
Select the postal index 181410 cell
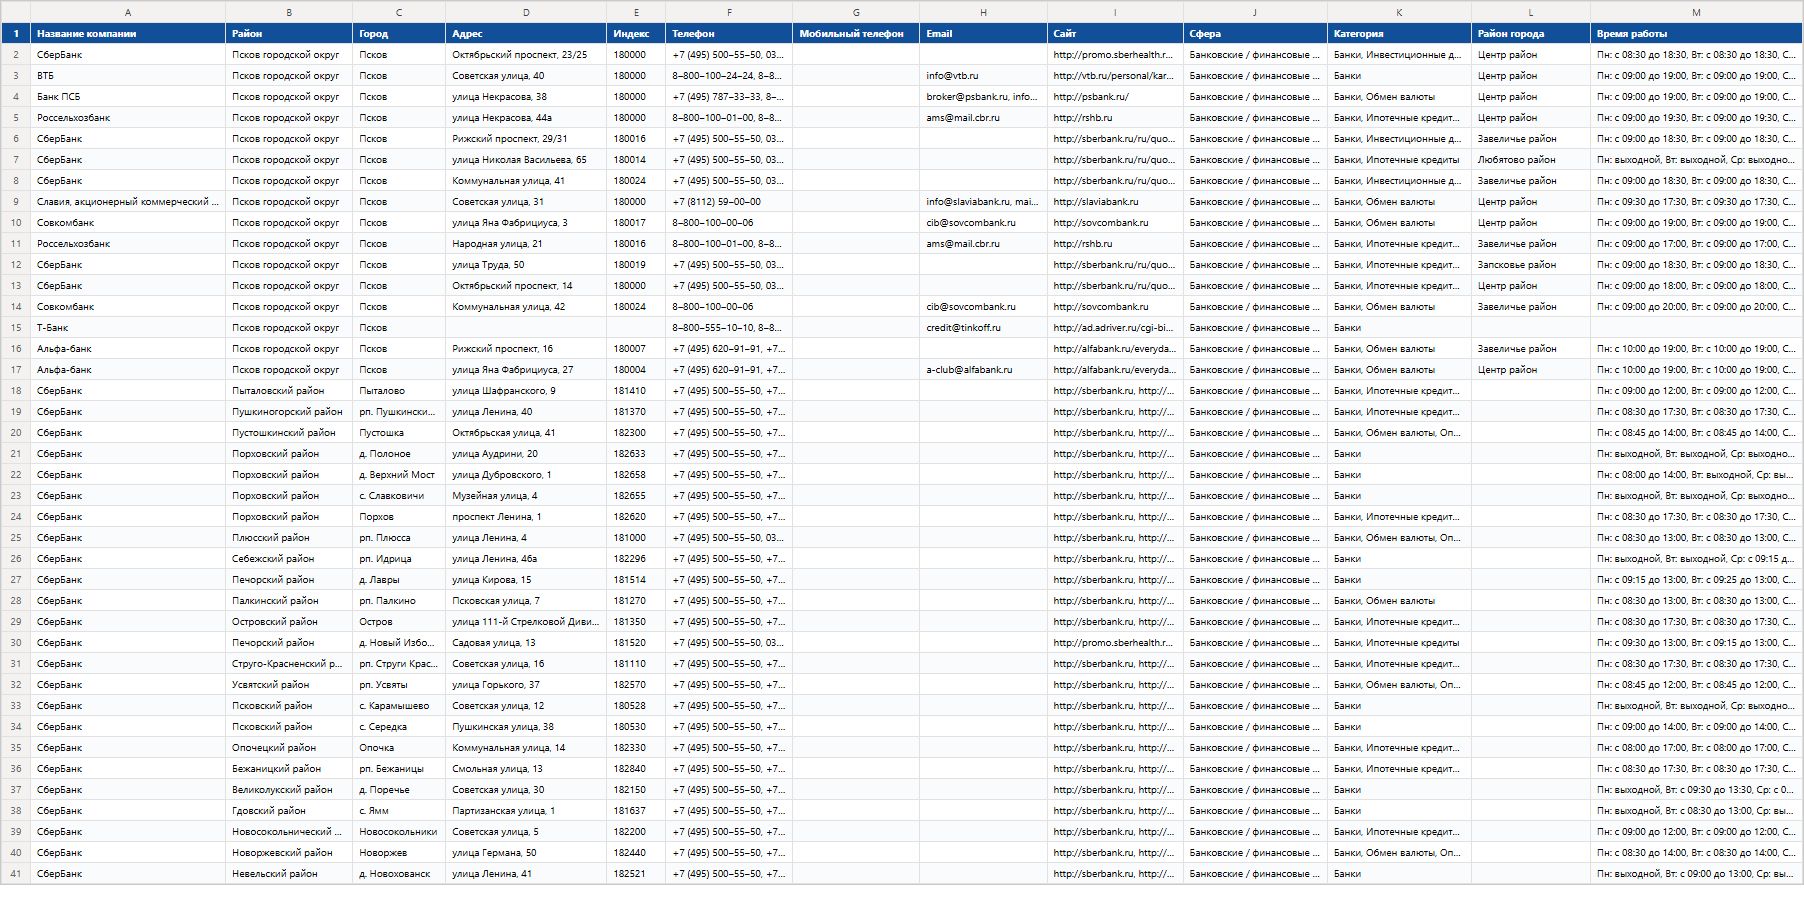[x=636, y=391]
